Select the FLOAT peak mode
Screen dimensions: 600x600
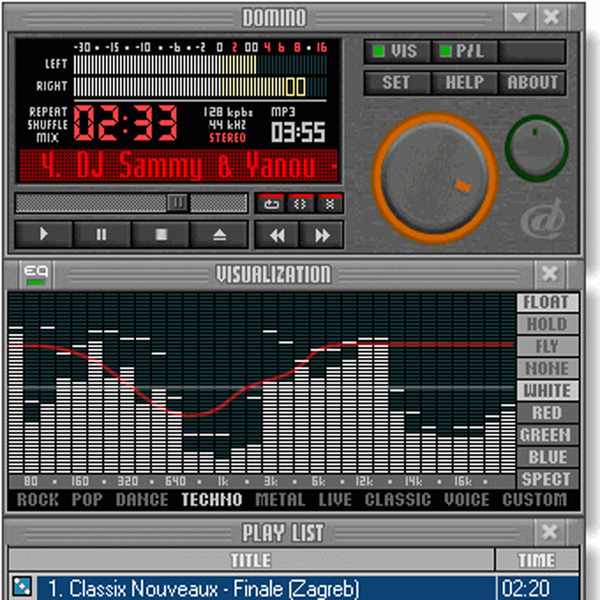click(547, 302)
